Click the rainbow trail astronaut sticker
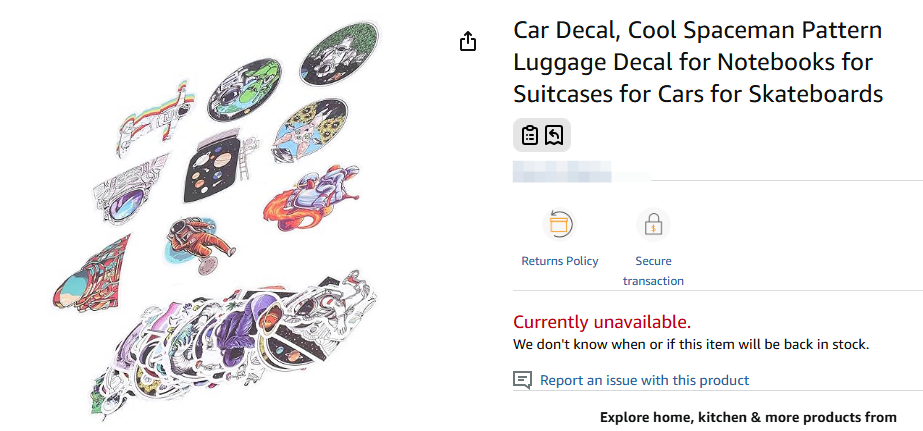This screenshot has height=431, width=923. click(153, 118)
